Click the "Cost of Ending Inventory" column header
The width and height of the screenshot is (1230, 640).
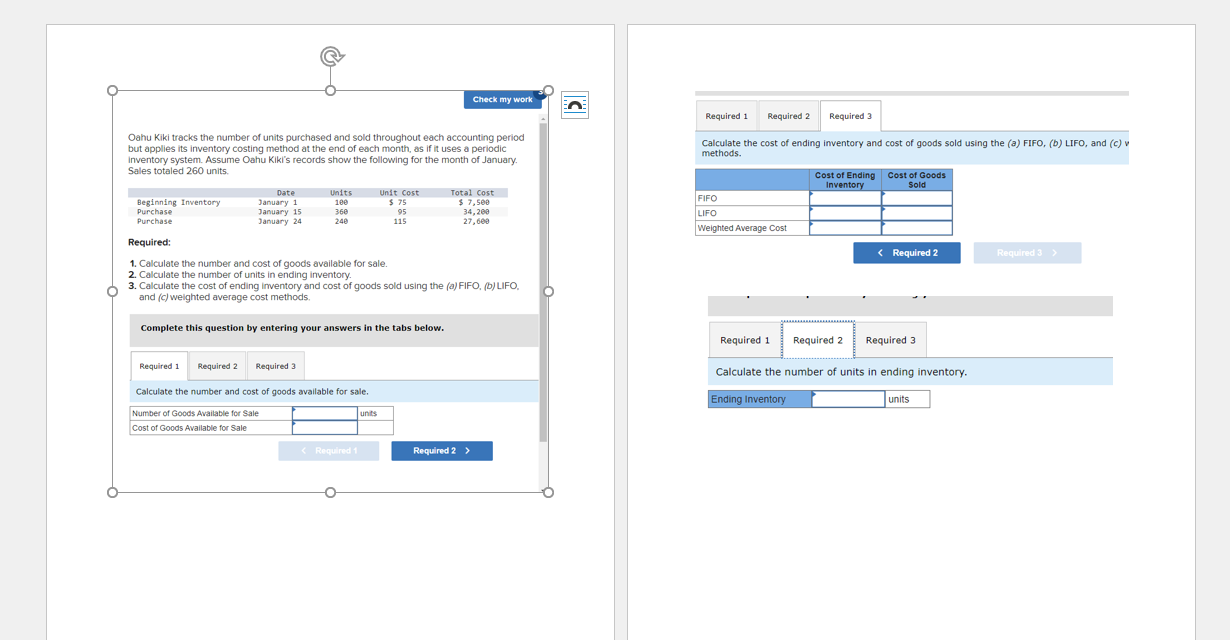click(845, 180)
